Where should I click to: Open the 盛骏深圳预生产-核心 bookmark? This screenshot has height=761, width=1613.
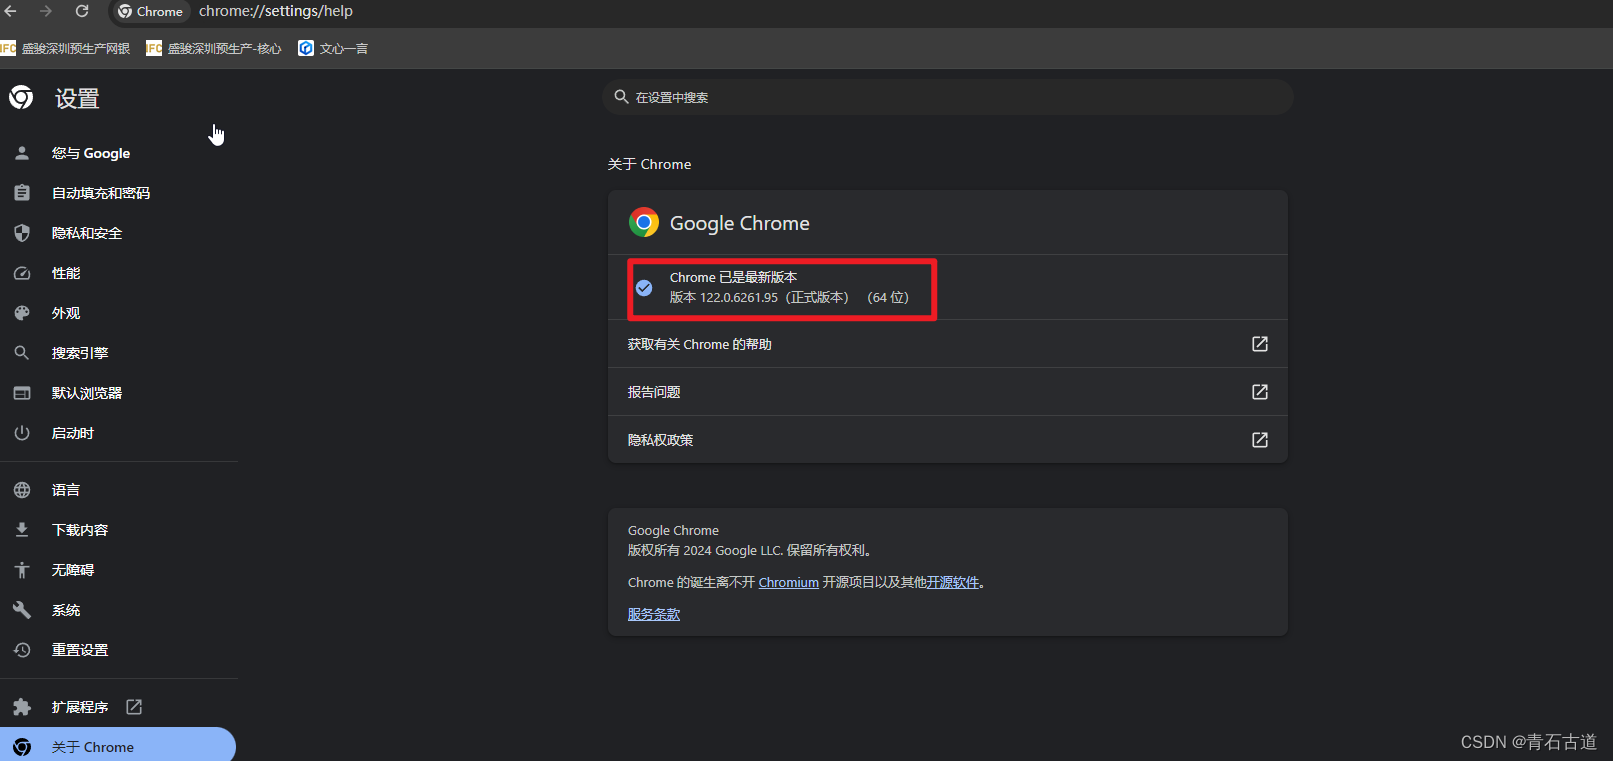coord(214,48)
